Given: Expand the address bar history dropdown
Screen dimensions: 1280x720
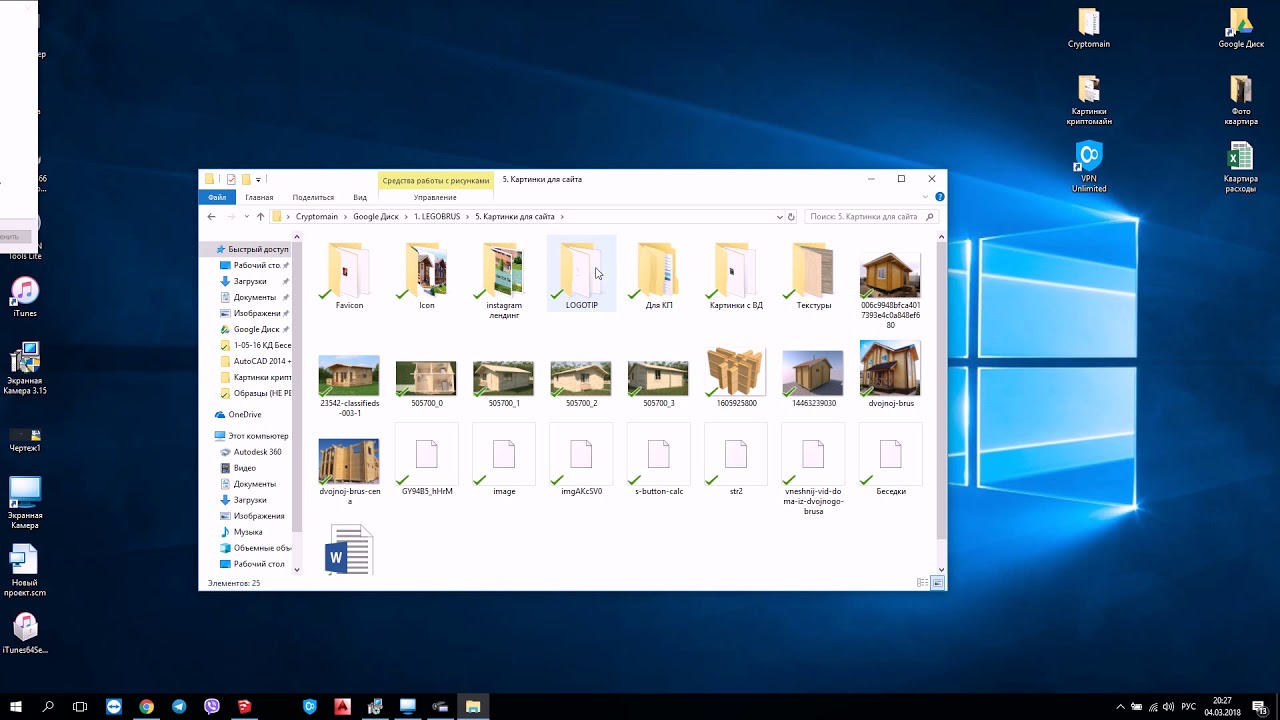Looking at the screenshot, I should click(780, 217).
